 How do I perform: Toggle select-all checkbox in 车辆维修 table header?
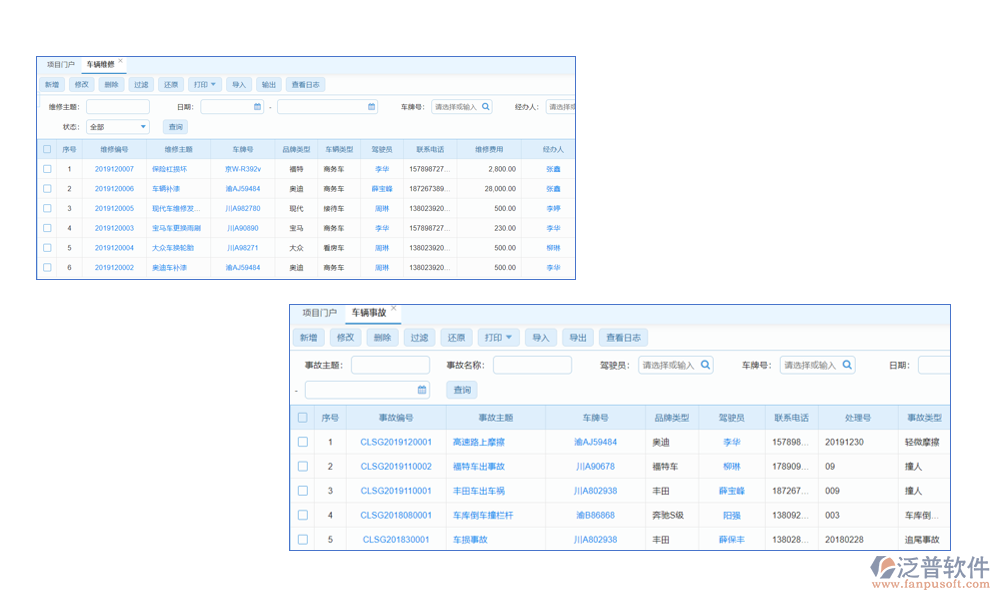coord(47,149)
